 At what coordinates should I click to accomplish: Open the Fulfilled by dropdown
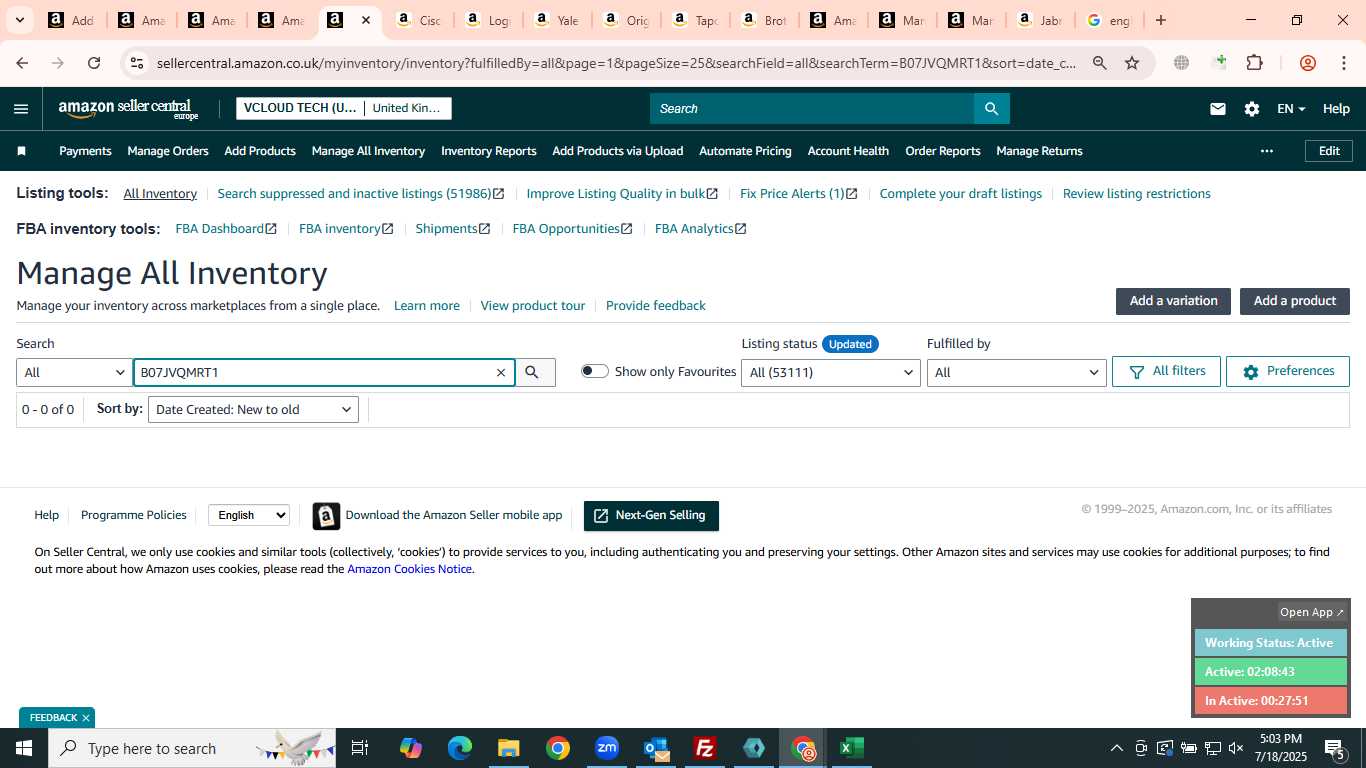pos(1016,372)
